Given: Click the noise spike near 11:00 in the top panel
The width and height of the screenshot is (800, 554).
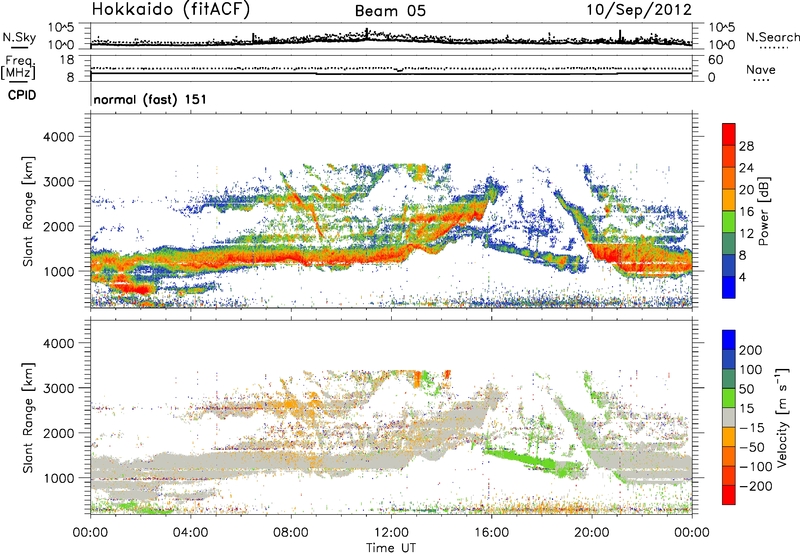Looking at the screenshot, I should [367, 33].
